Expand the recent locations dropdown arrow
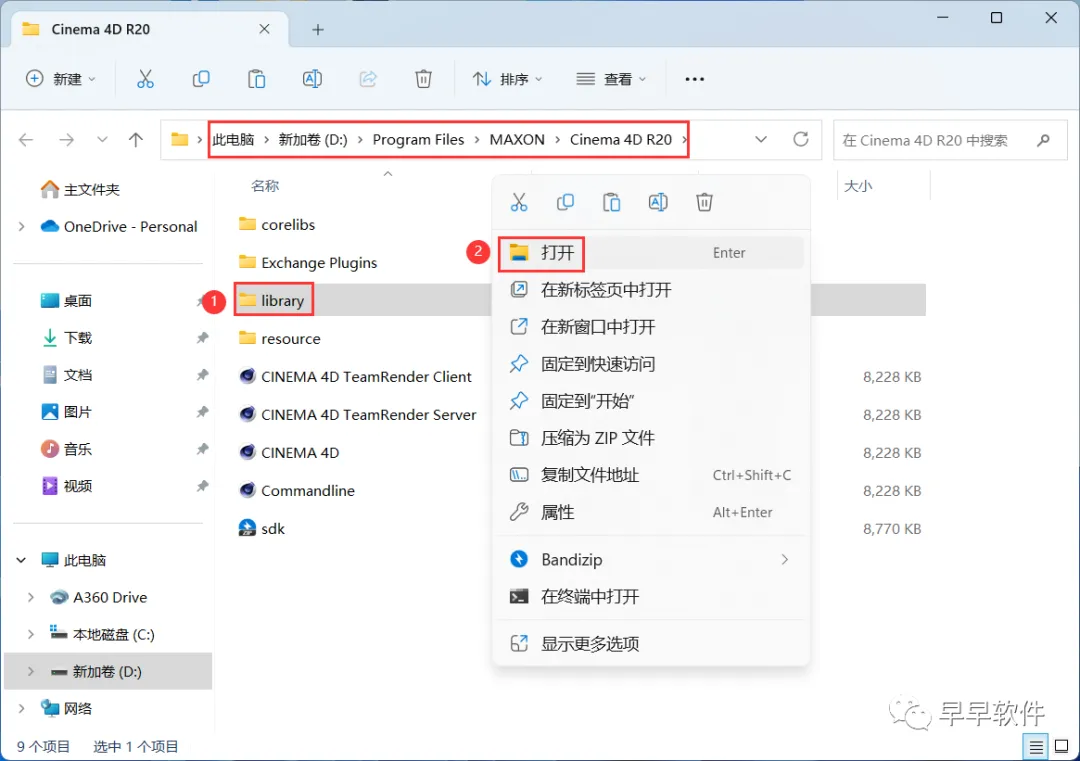The height and width of the screenshot is (761, 1080). click(102, 140)
